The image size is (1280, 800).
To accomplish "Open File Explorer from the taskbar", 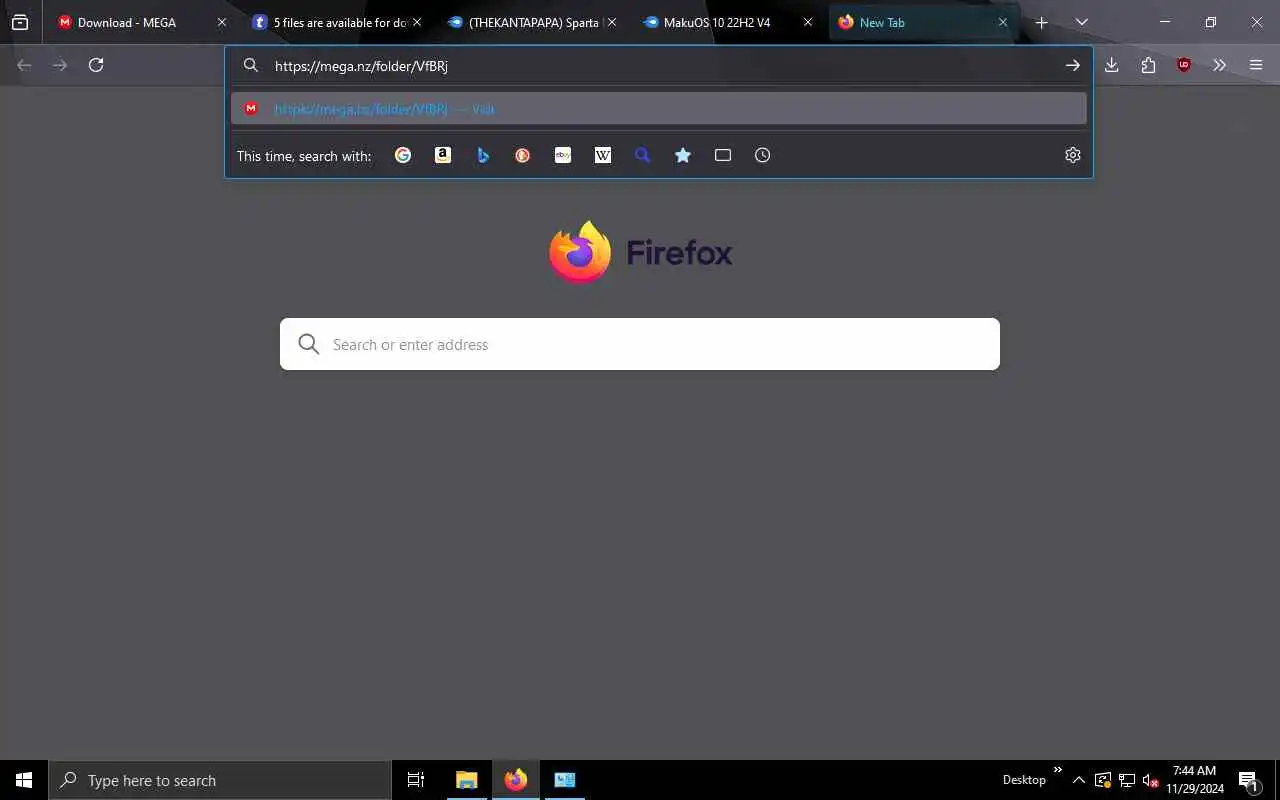I will [466, 780].
